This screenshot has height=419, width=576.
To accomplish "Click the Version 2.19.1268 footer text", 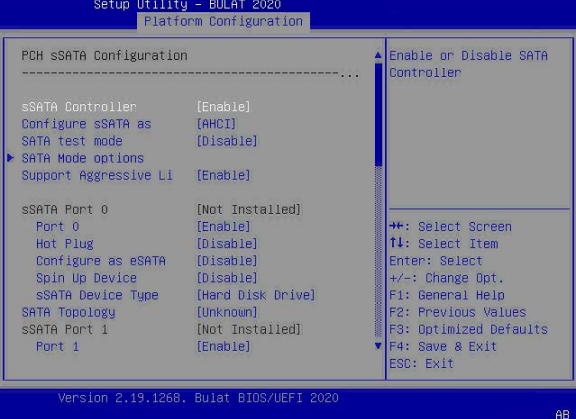I will click(x=198, y=398).
